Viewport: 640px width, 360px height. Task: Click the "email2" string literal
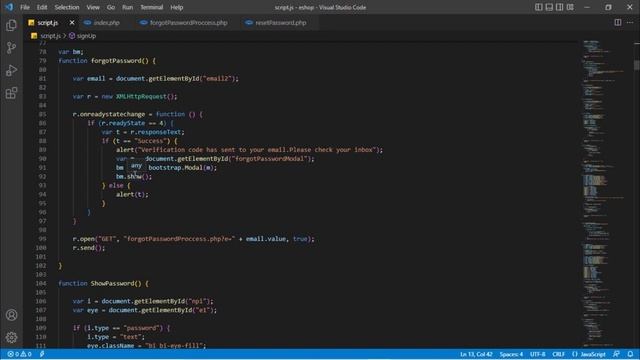216,78
